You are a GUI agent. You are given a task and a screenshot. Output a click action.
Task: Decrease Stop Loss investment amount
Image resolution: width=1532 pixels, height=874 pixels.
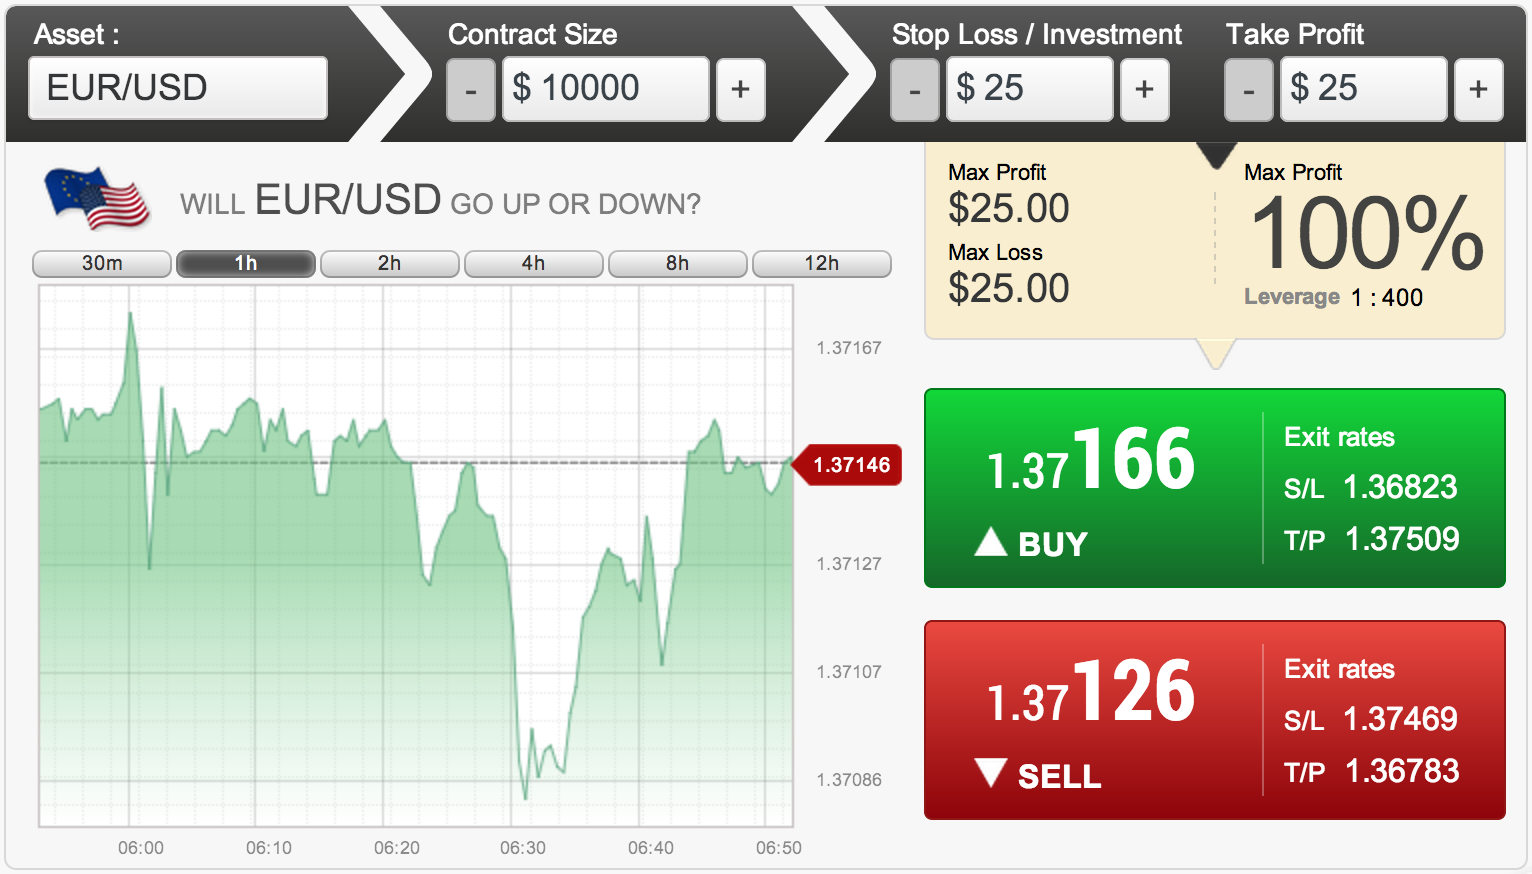914,89
